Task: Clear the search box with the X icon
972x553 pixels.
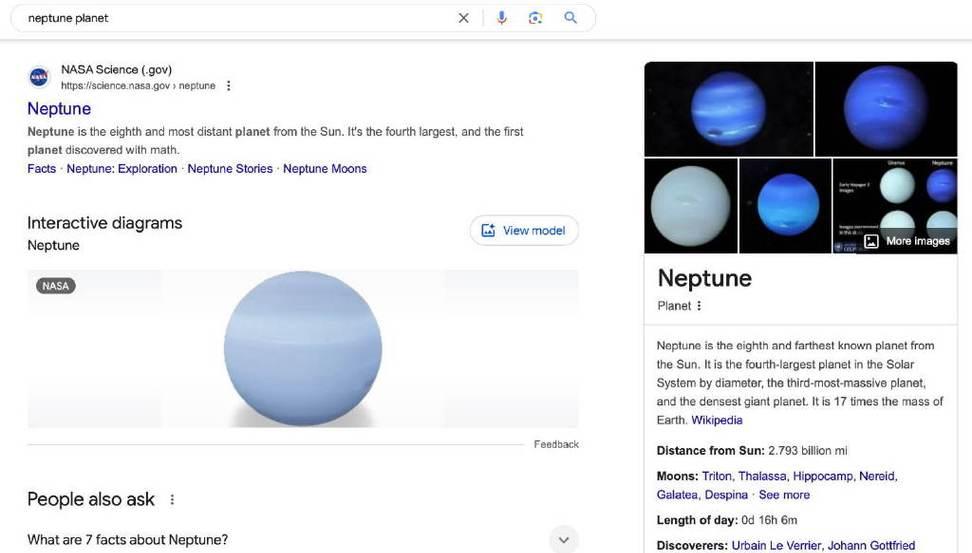Action: [x=463, y=18]
